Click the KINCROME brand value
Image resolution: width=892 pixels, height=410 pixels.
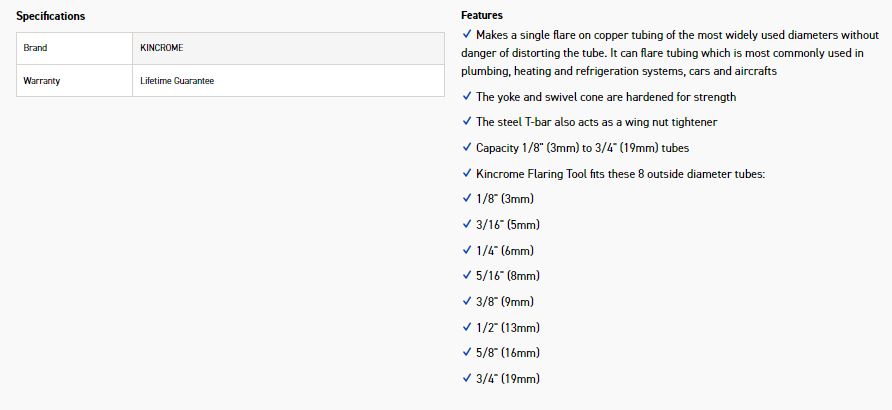161,48
